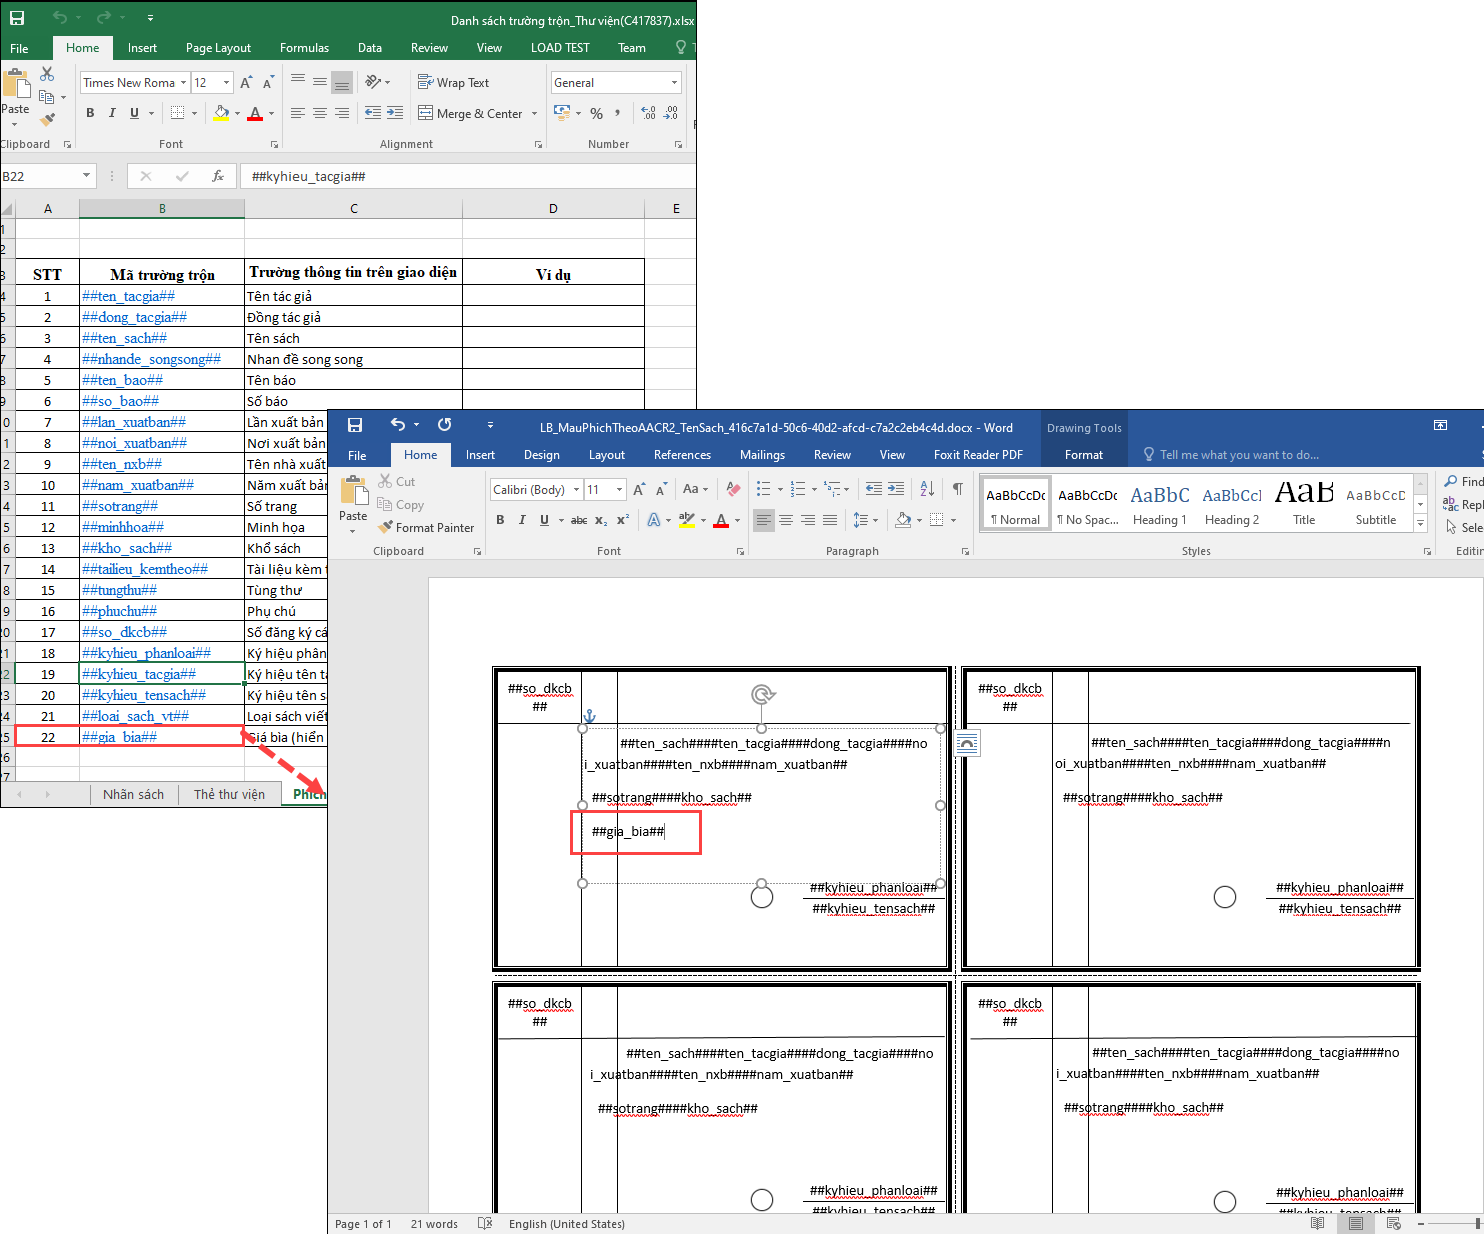Screen dimensions: 1484x1234
Task: Toggle Bold in the Excel ribbon
Action: coord(90,113)
